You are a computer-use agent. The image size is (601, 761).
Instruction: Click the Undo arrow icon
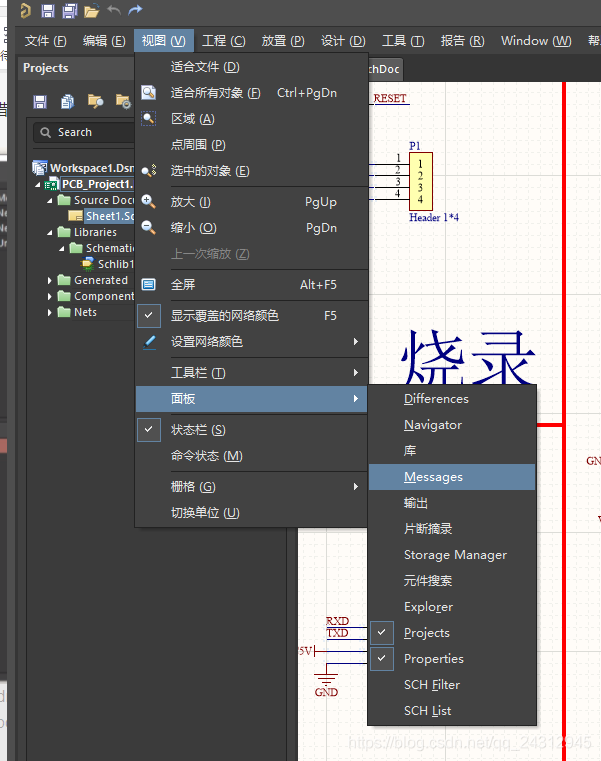[114, 10]
